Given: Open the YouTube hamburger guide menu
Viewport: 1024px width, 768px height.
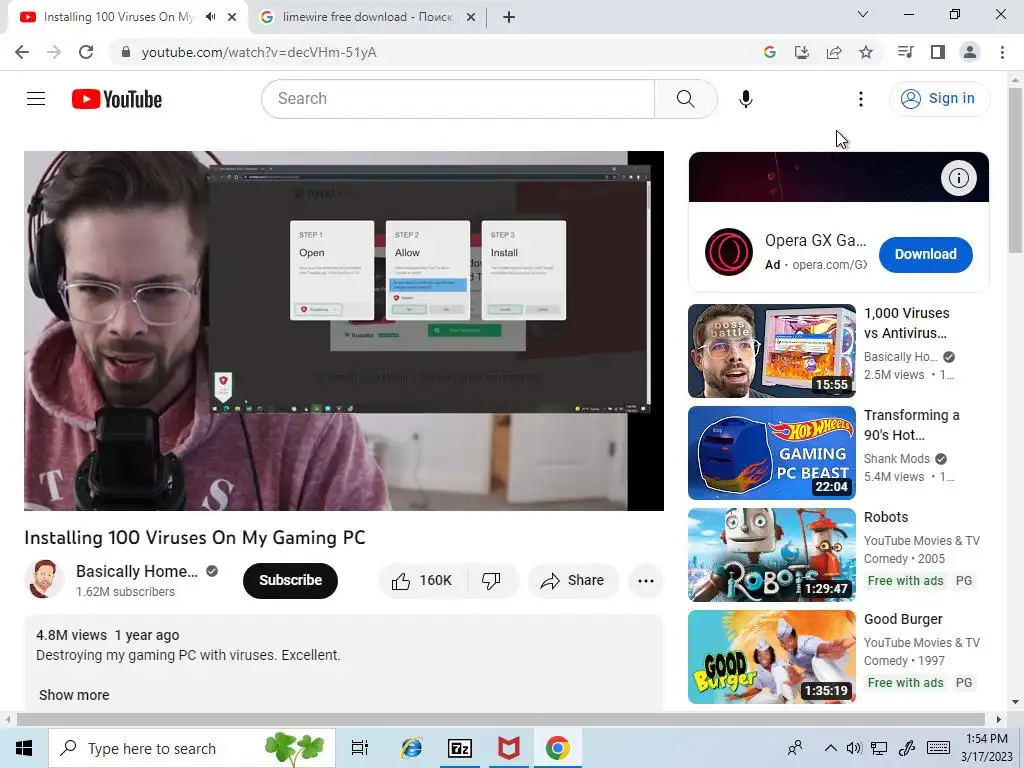Looking at the screenshot, I should [x=36, y=99].
